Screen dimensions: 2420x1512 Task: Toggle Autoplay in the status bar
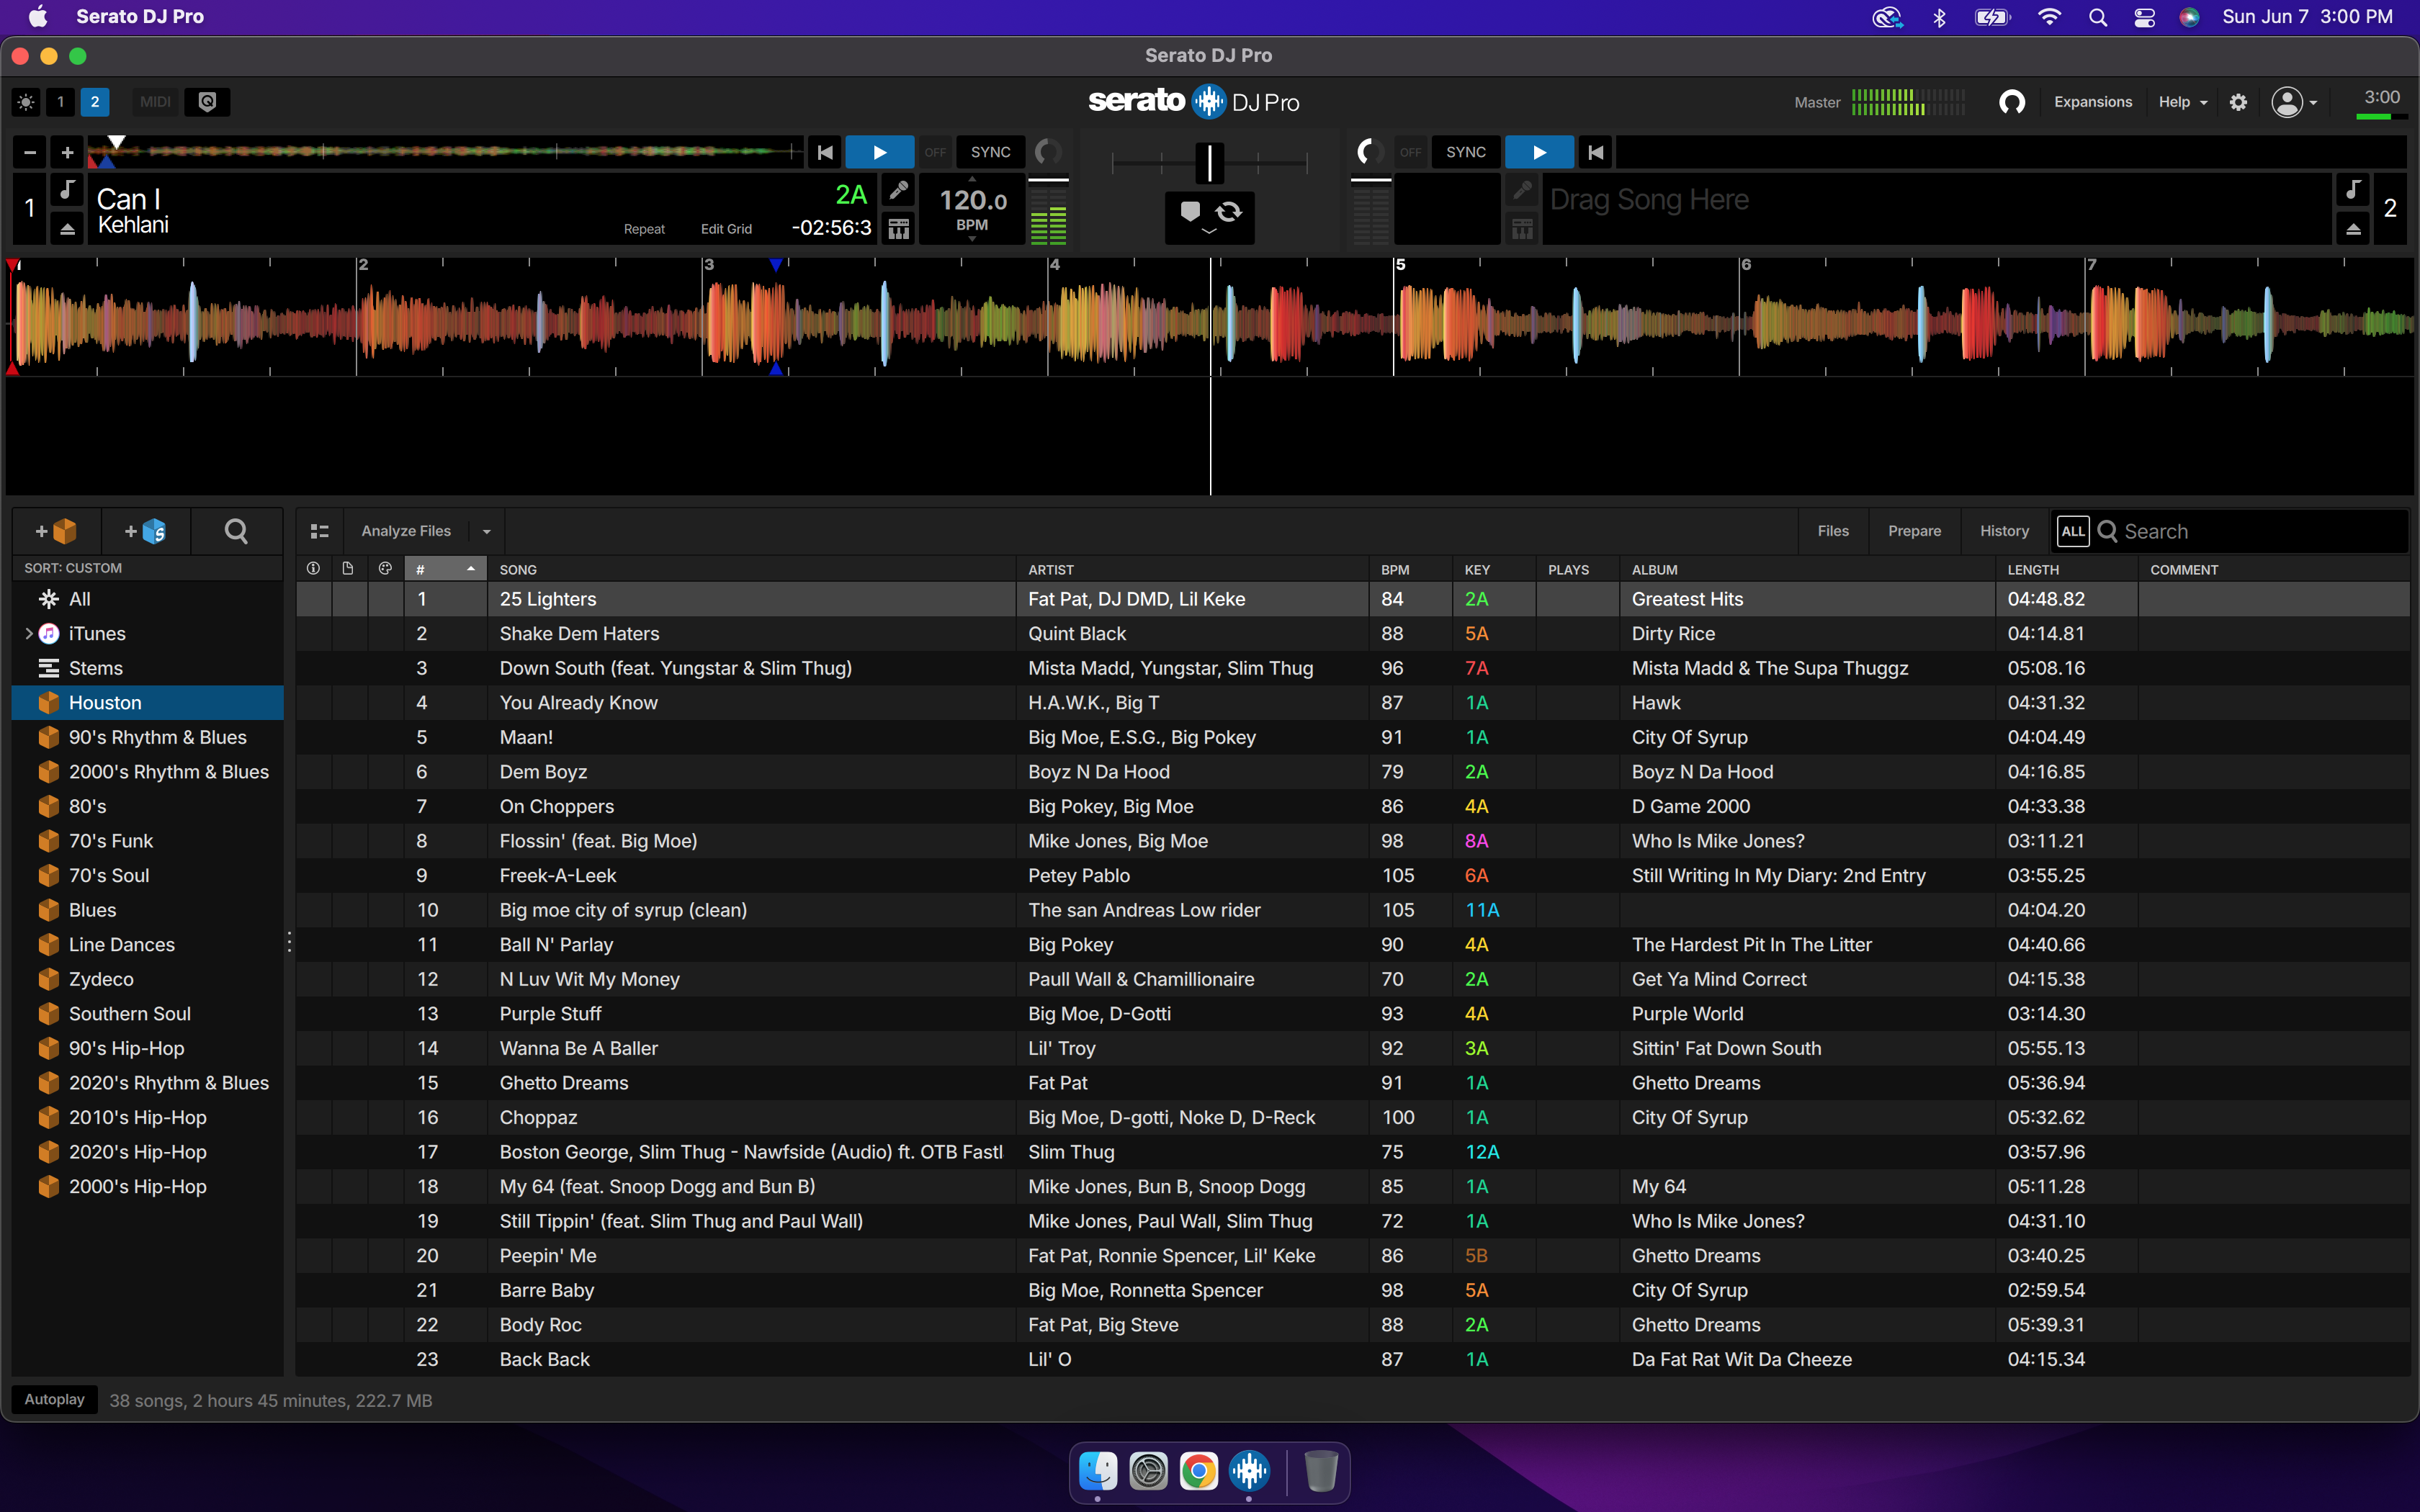[55, 1399]
